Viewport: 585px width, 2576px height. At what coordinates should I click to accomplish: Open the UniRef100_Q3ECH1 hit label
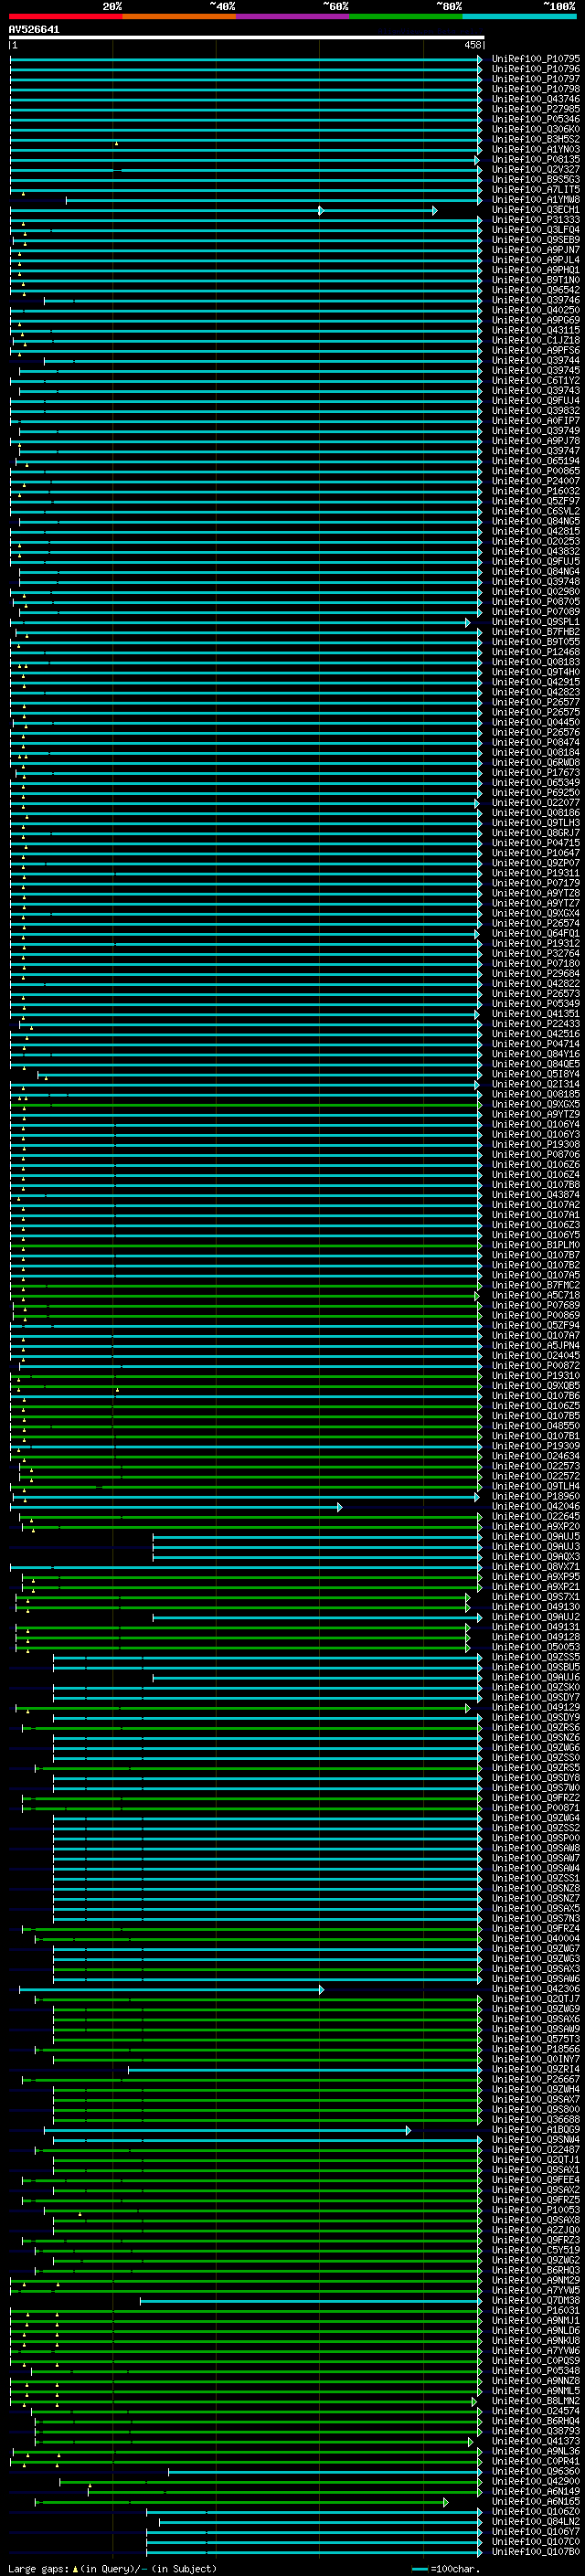[x=535, y=210]
